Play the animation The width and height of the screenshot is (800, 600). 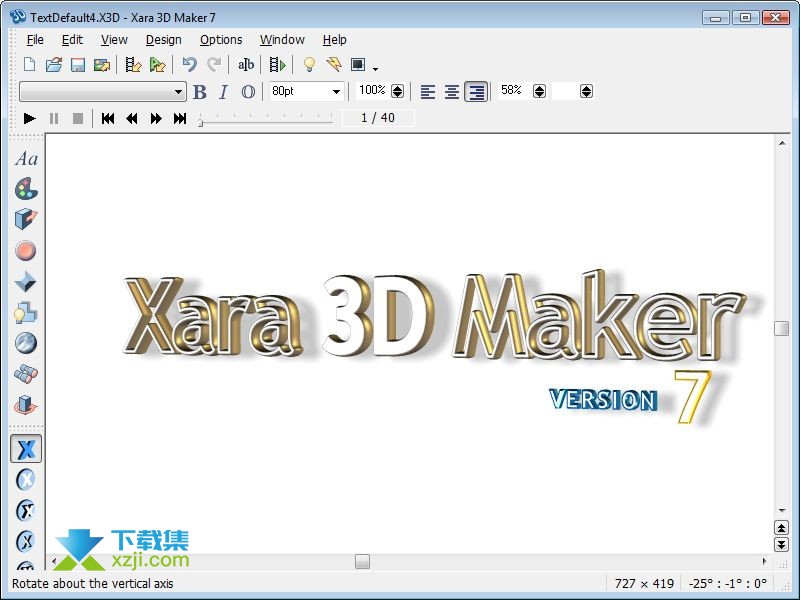29,118
